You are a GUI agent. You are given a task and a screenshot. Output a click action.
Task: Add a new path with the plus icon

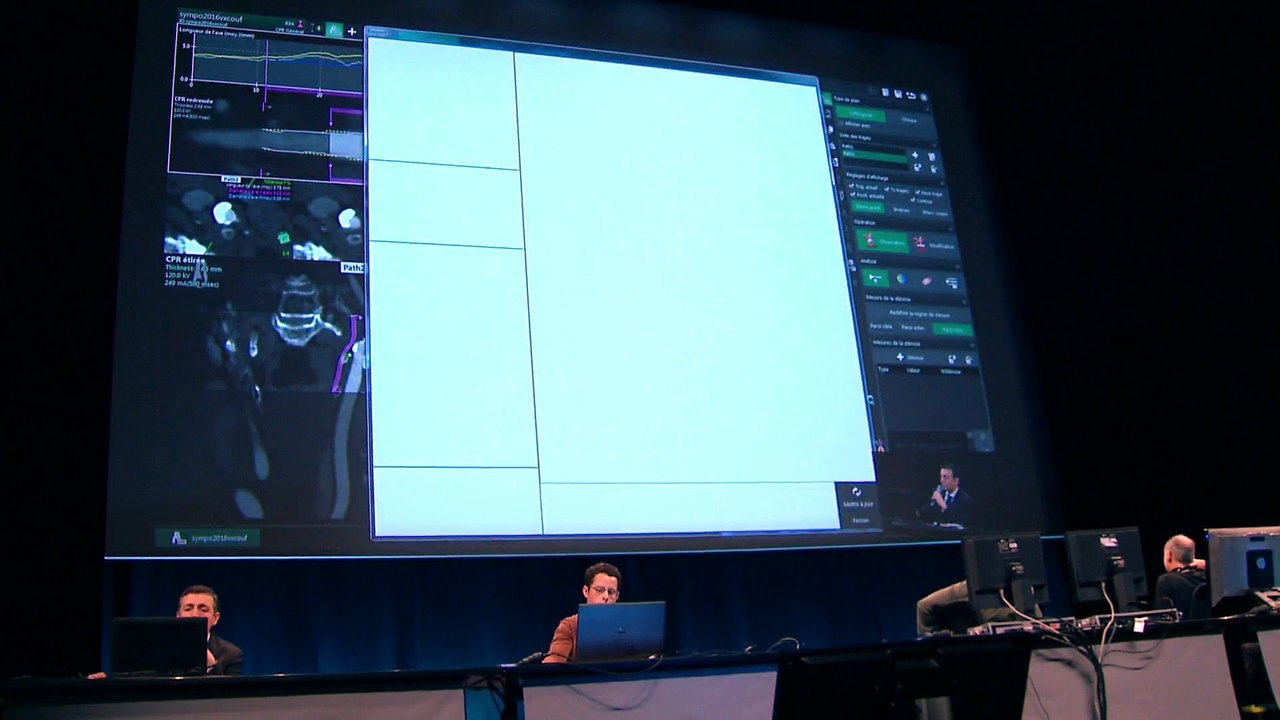tap(915, 155)
